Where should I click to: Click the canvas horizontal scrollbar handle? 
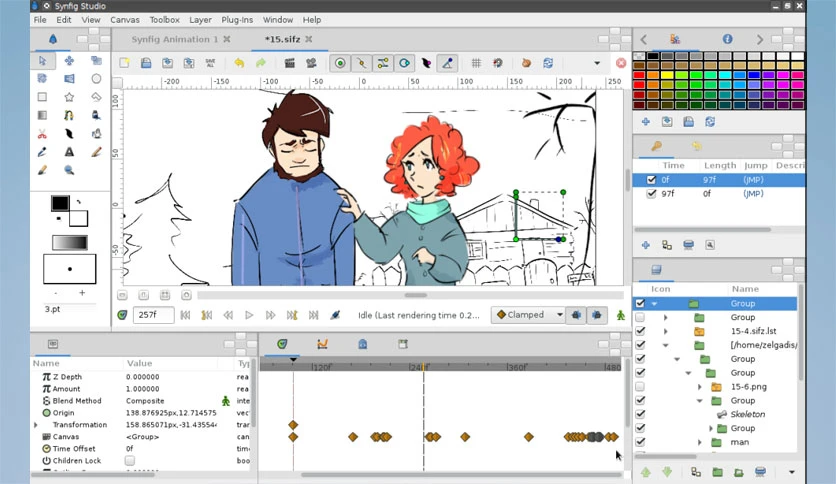click(x=415, y=295)
